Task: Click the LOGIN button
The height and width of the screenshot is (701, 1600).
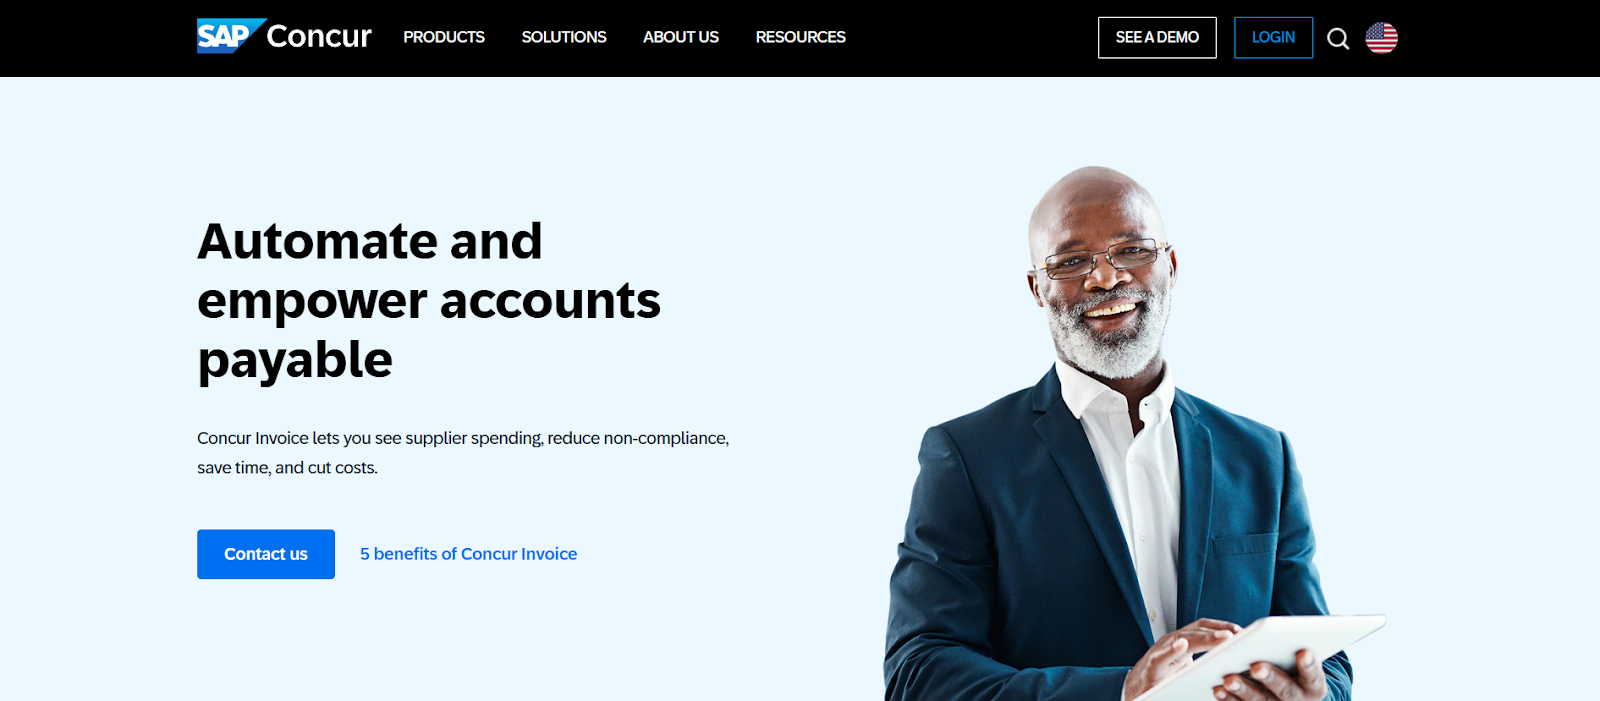Action: click(1273, 38)
